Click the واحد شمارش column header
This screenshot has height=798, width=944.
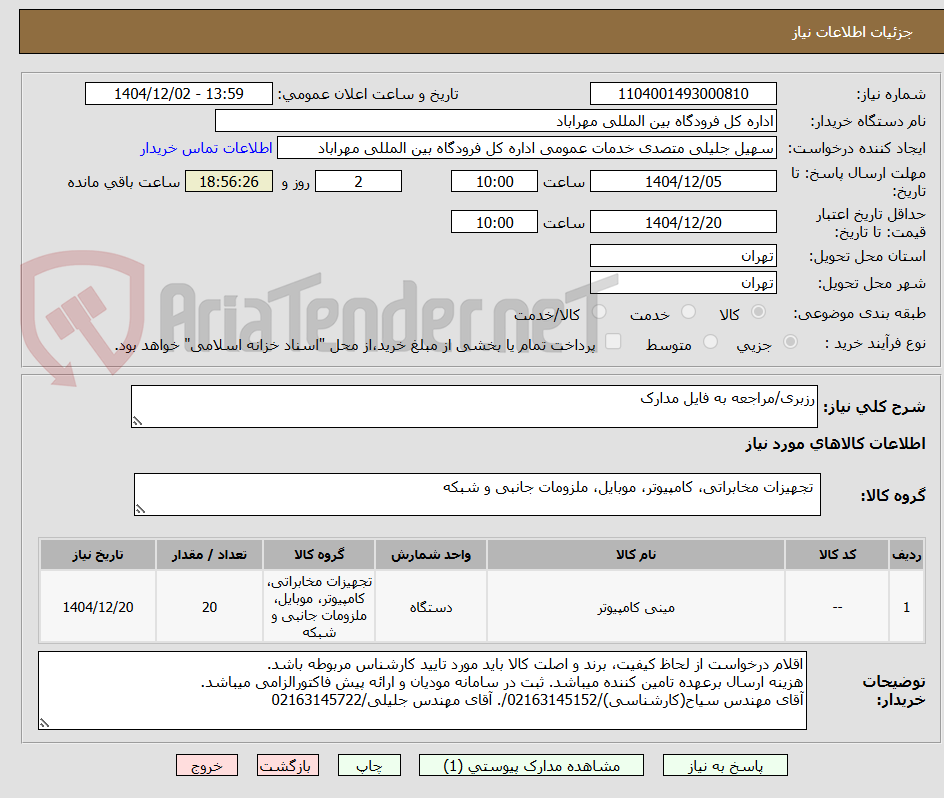click(431, 555)
